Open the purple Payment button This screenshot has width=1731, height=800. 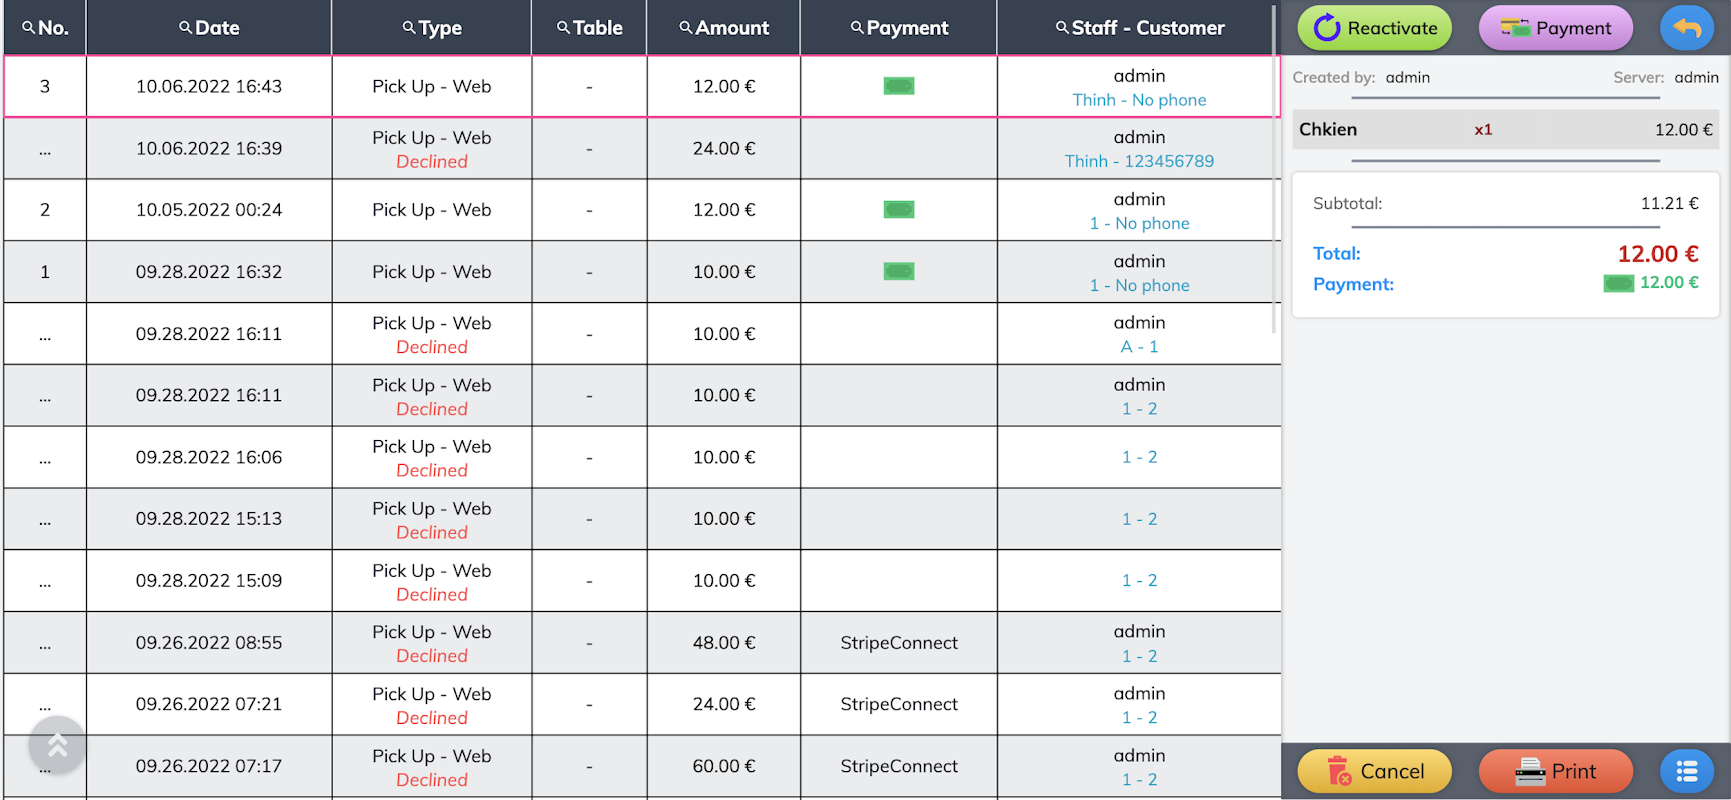(1555, 28)
